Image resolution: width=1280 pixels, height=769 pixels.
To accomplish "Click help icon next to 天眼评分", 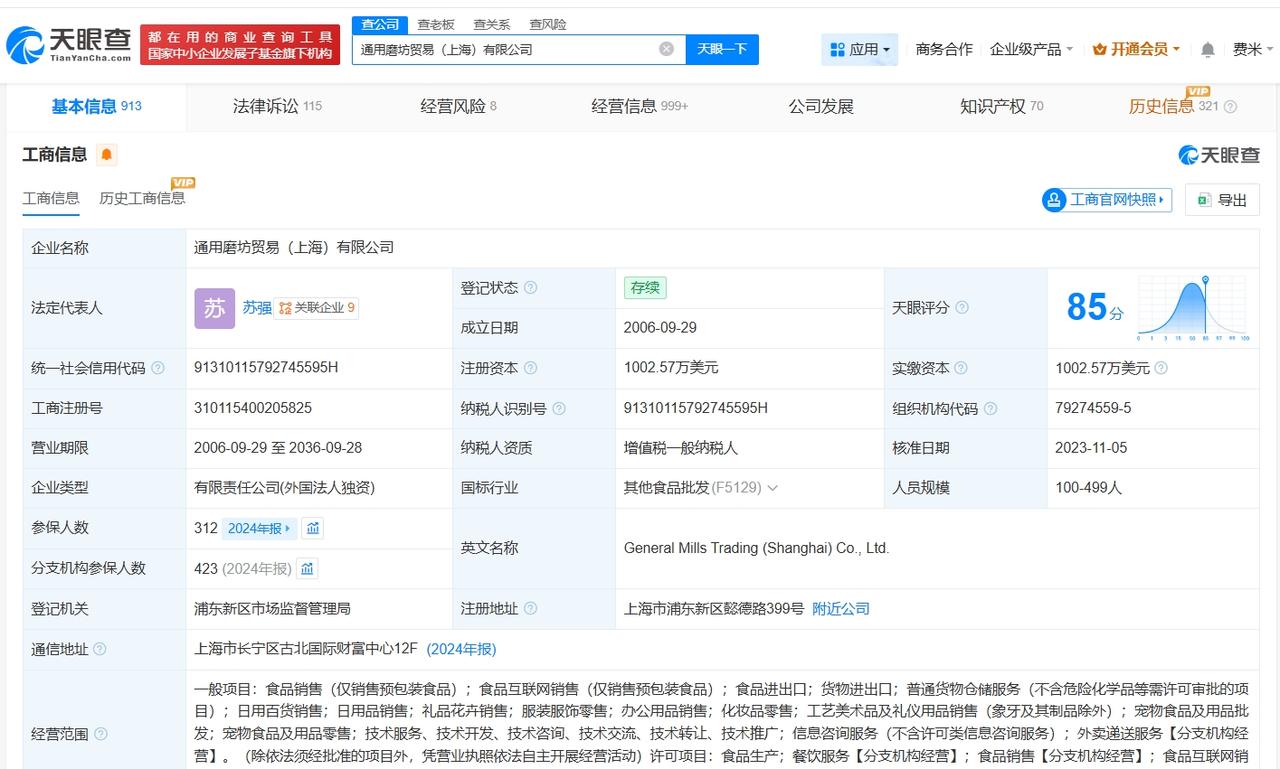I will 961,308.
